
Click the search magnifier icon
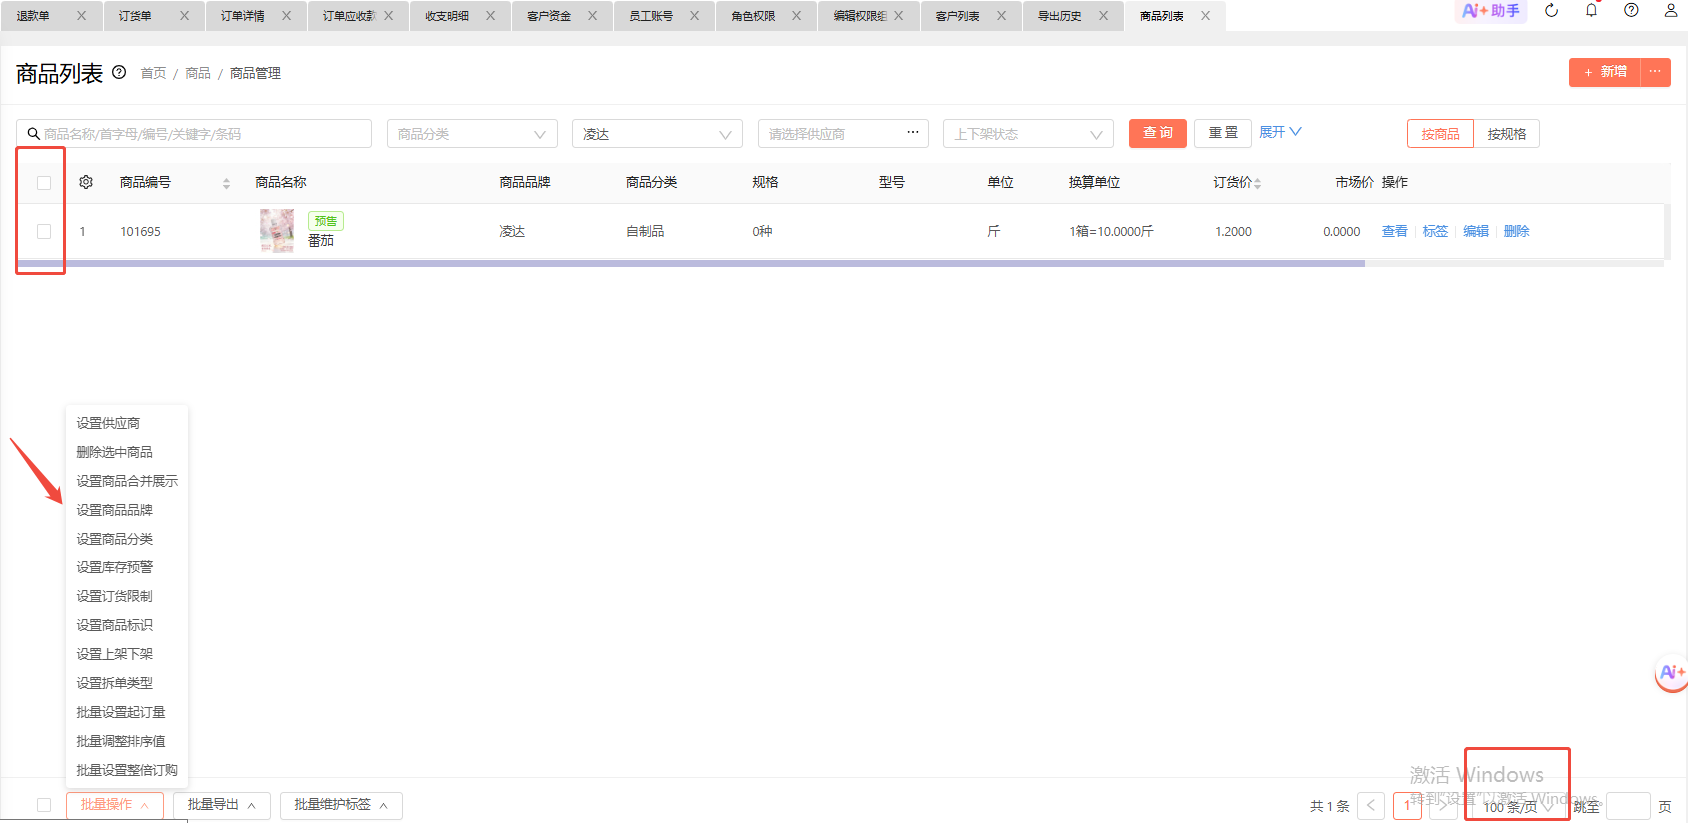34,134
